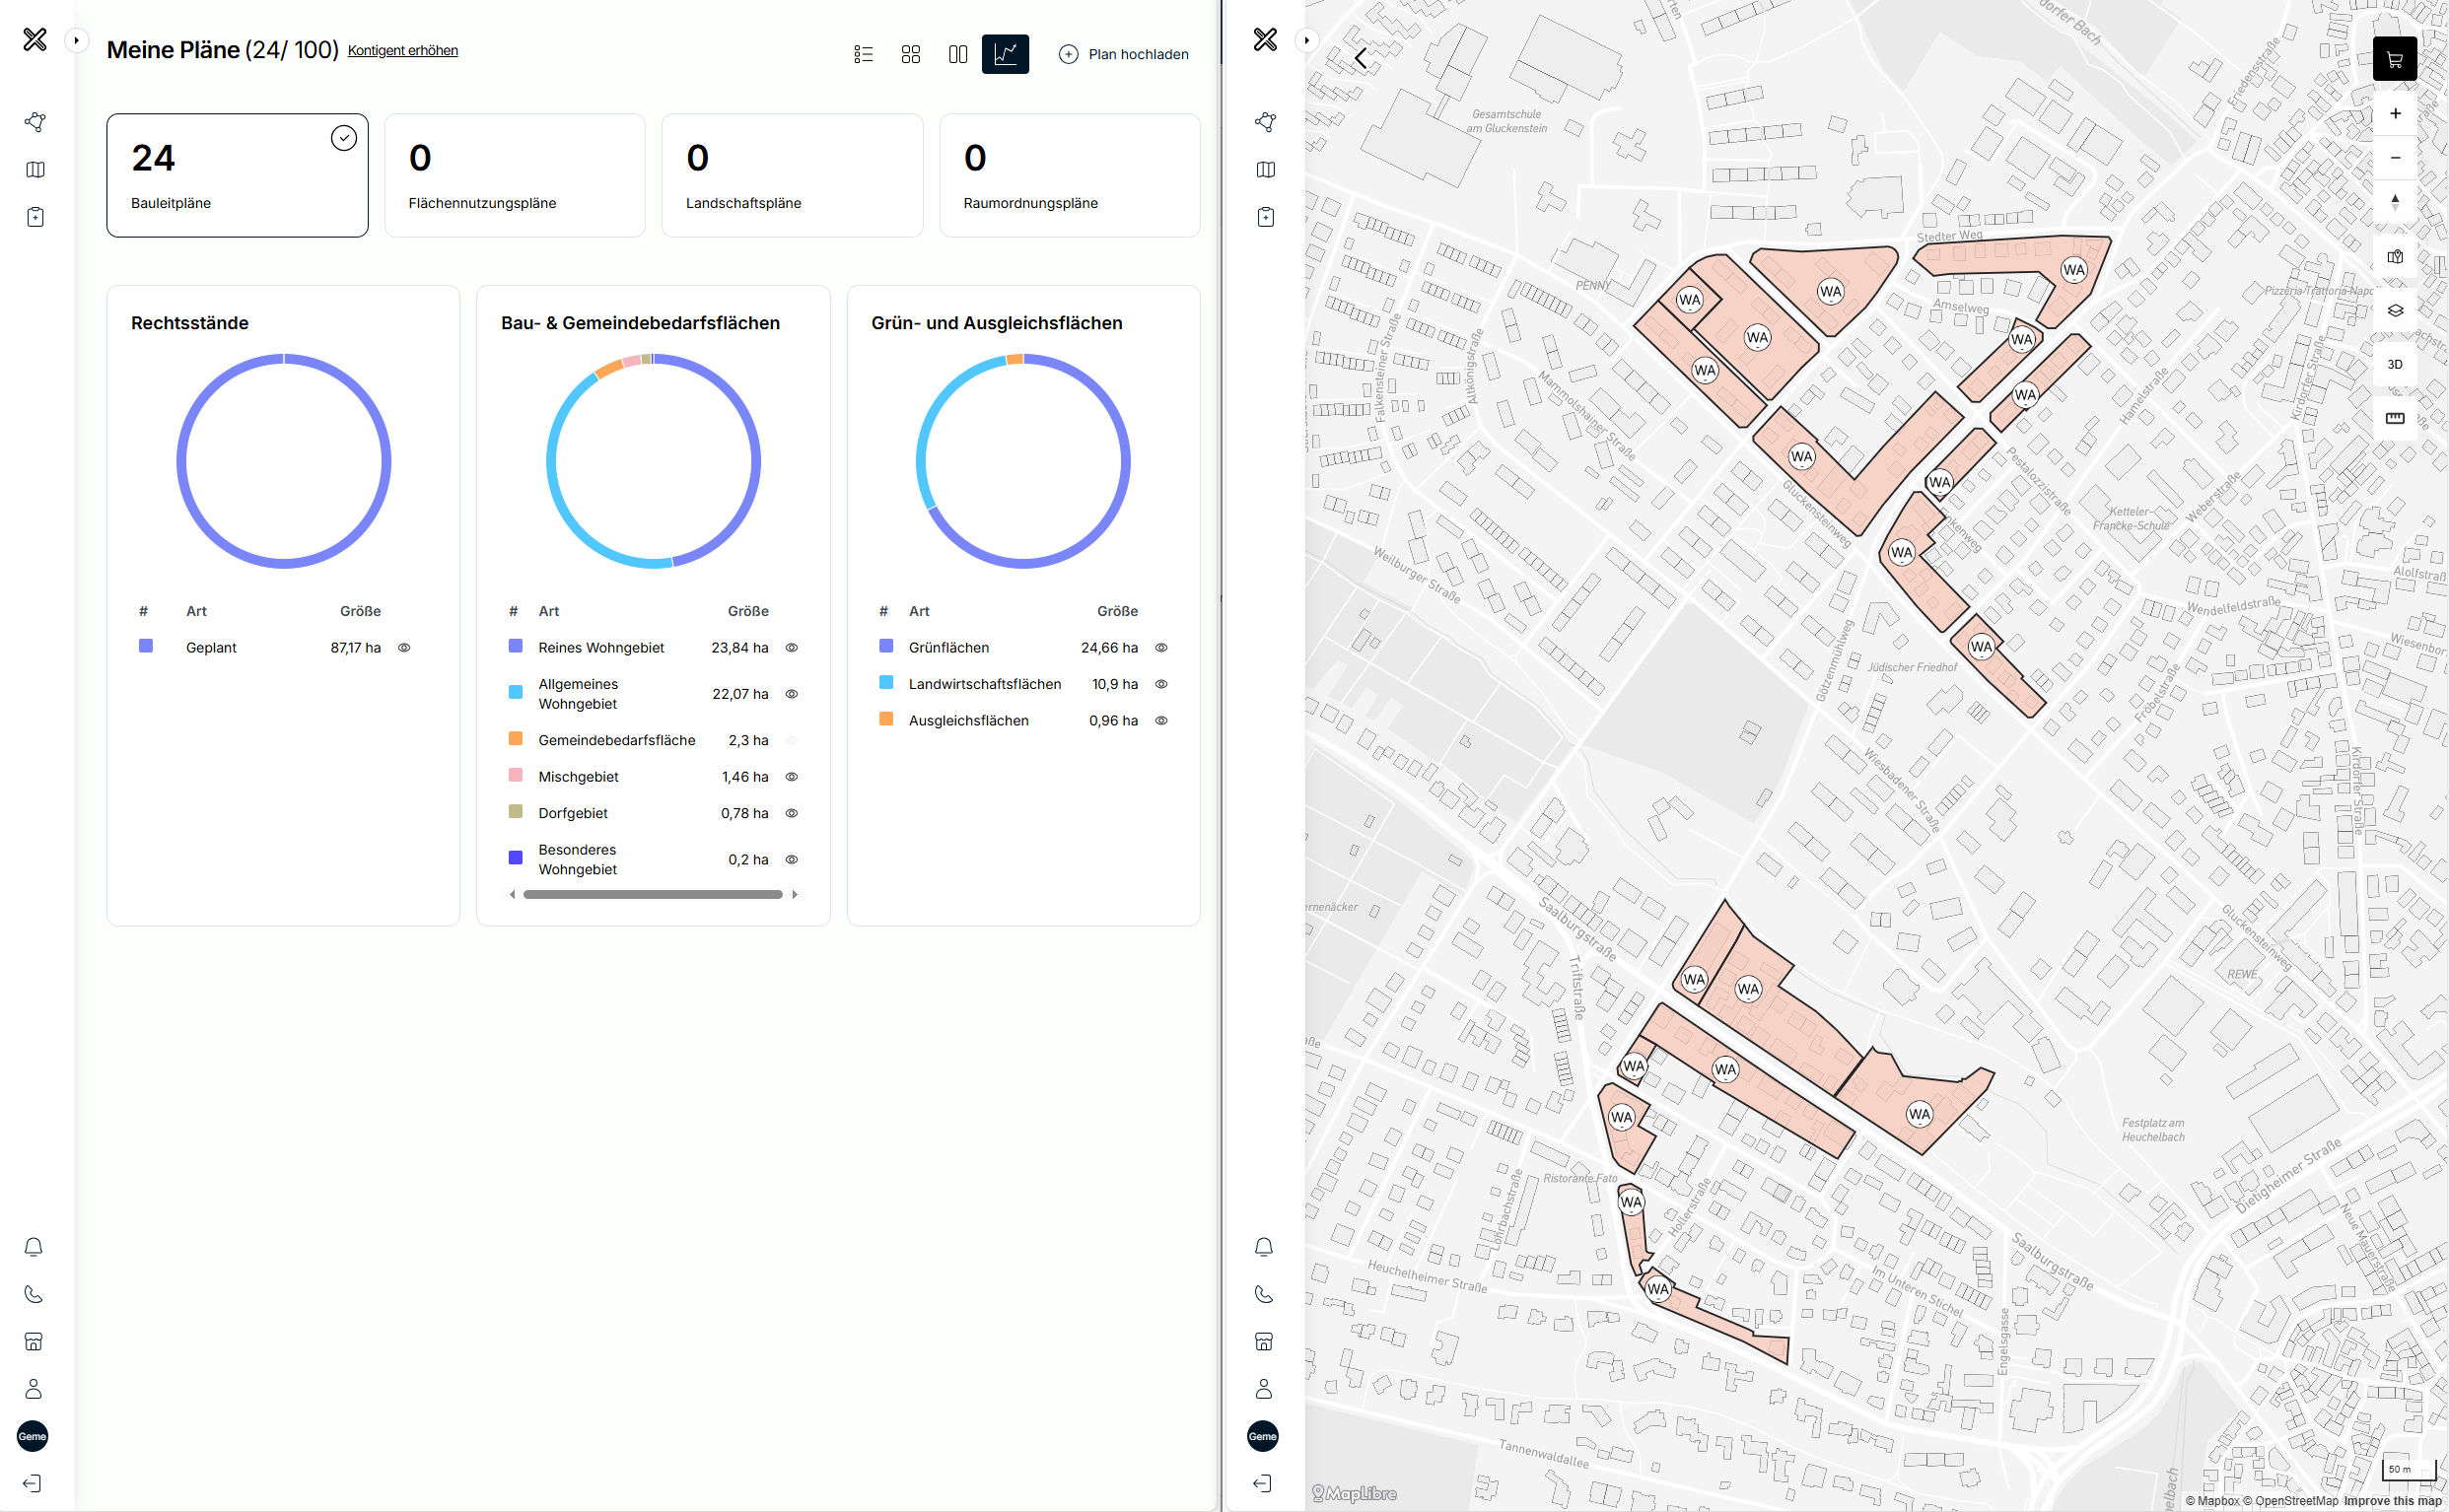Switch plans to grid view
This screenshot has height=1512, width=2449.
click(x=910, y=54)
